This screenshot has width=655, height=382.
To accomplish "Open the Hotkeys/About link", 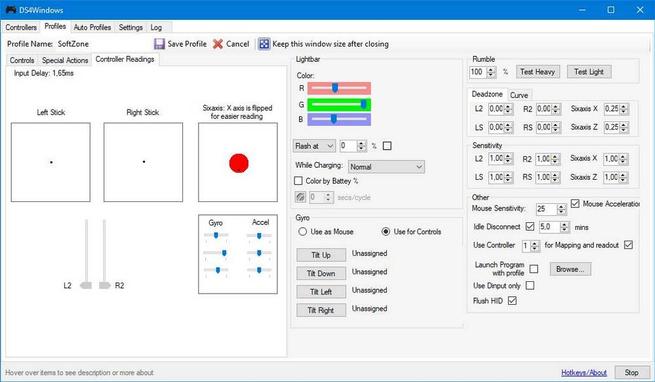I will (x=584, y=372).
